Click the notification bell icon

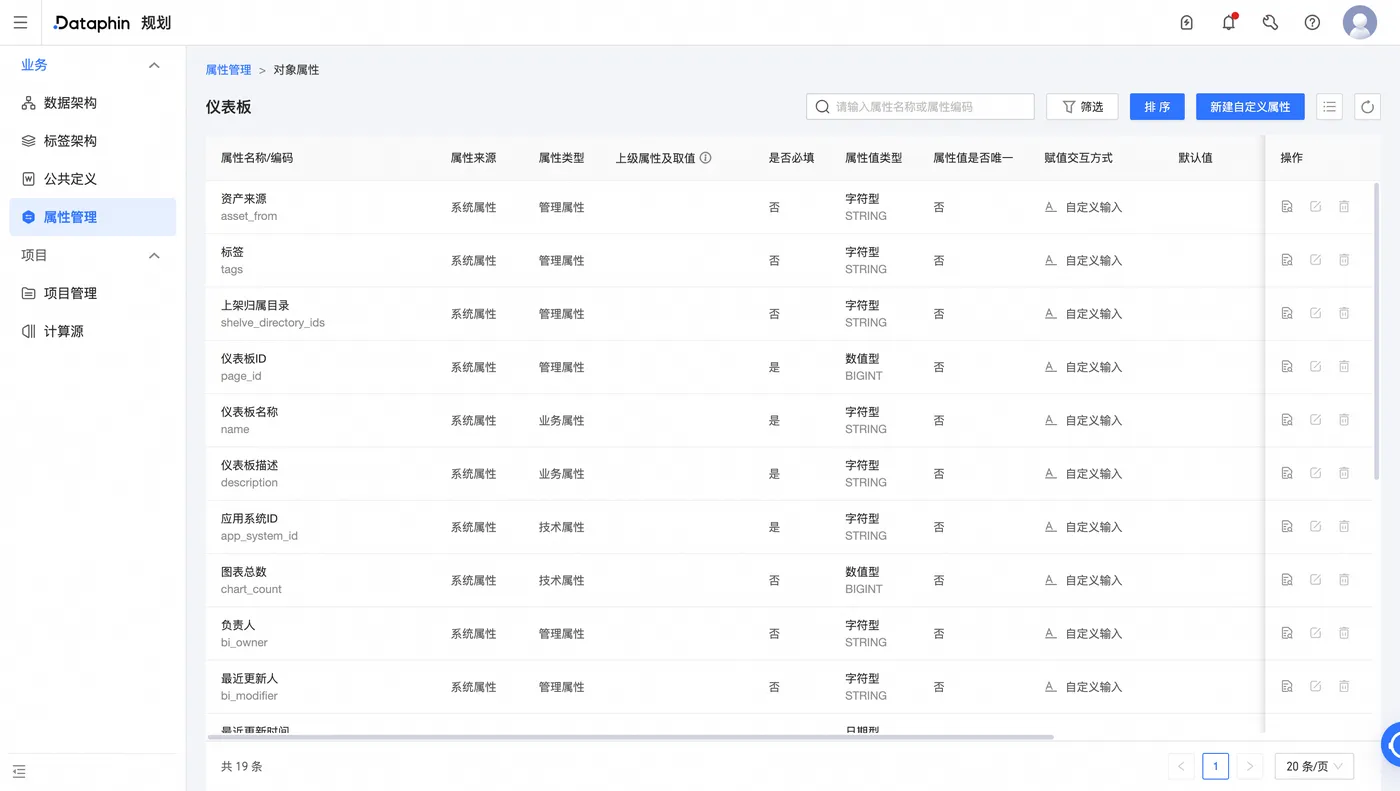[x=1229, y=22]
